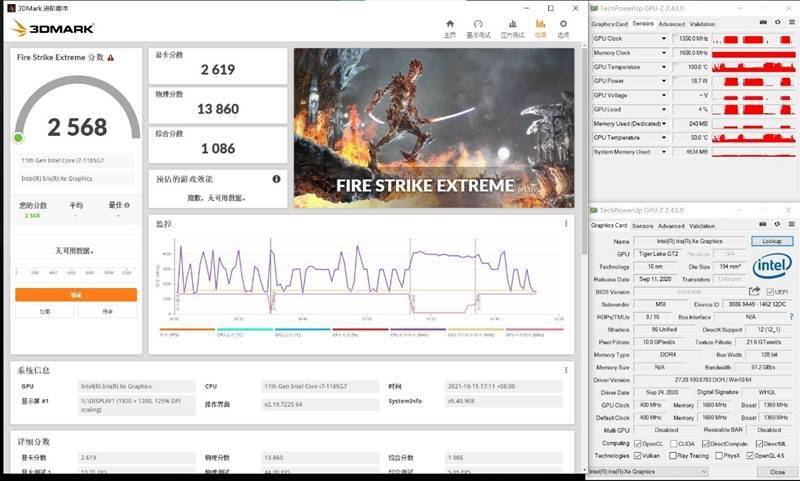The width and height of the screenshot is (800, 481).
Task: Select the orange results icon in 3DMark
Action: coord(540,24)
